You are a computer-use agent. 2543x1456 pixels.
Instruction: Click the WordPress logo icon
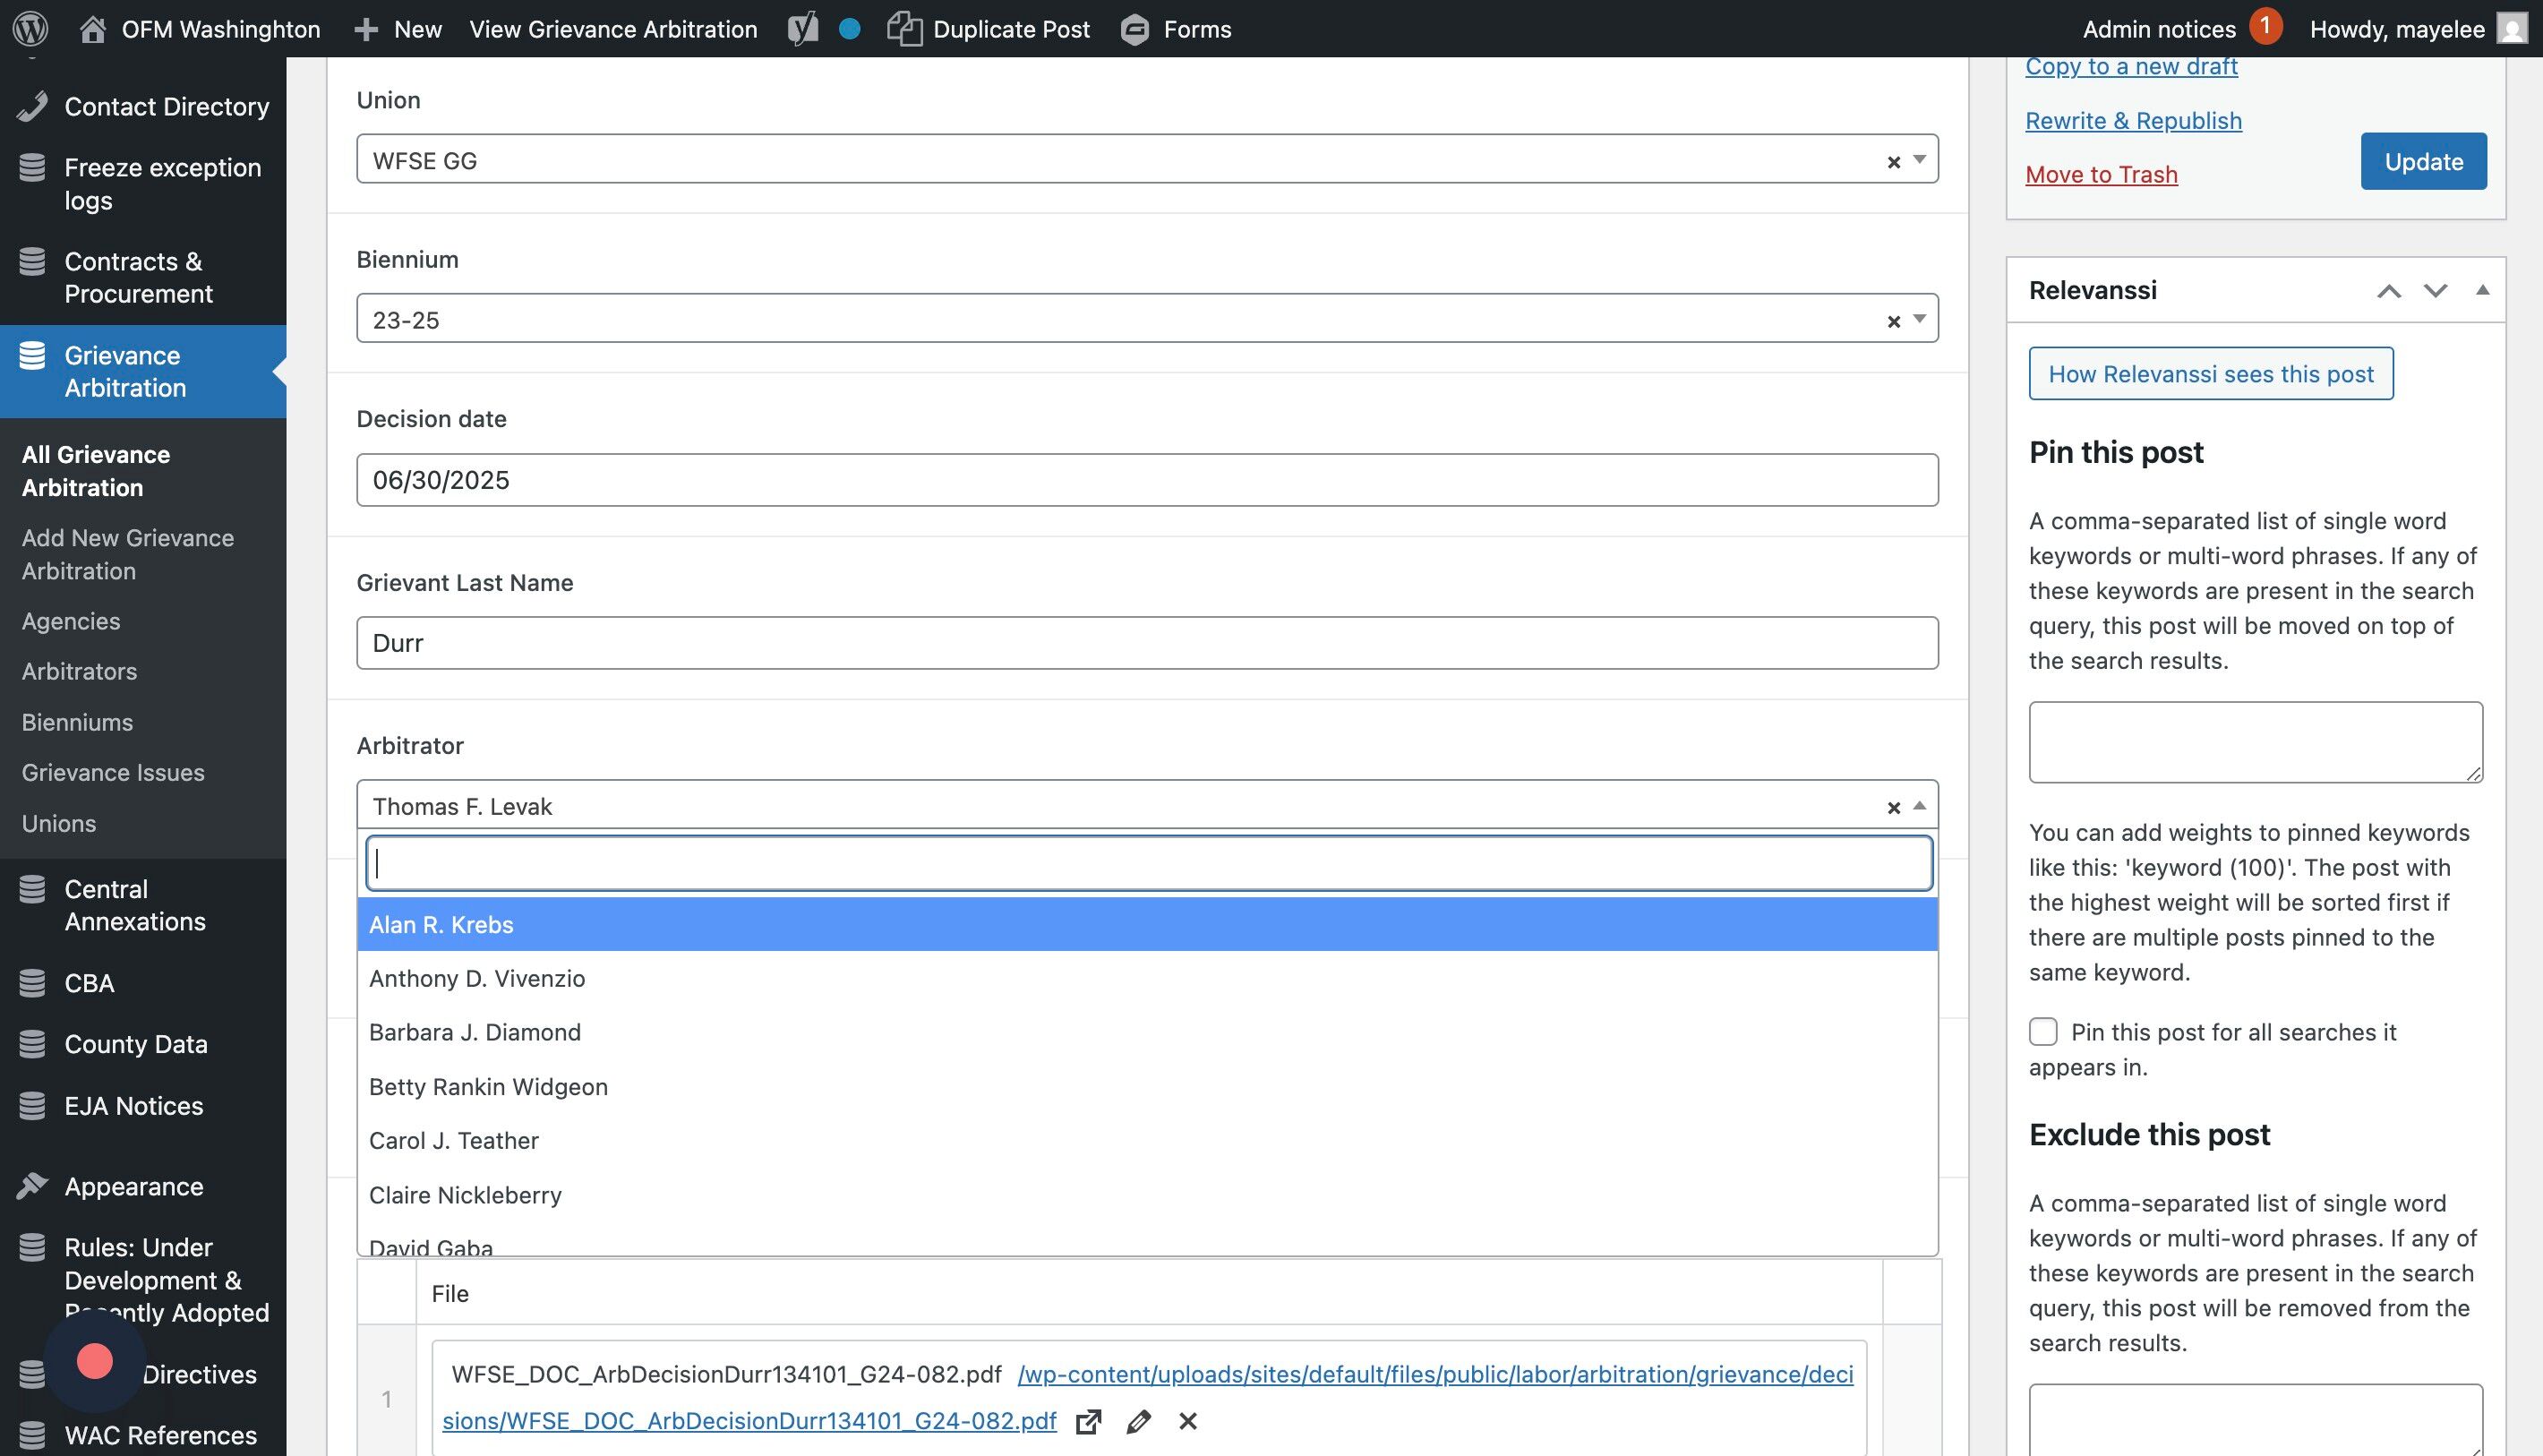coord(30,28)
